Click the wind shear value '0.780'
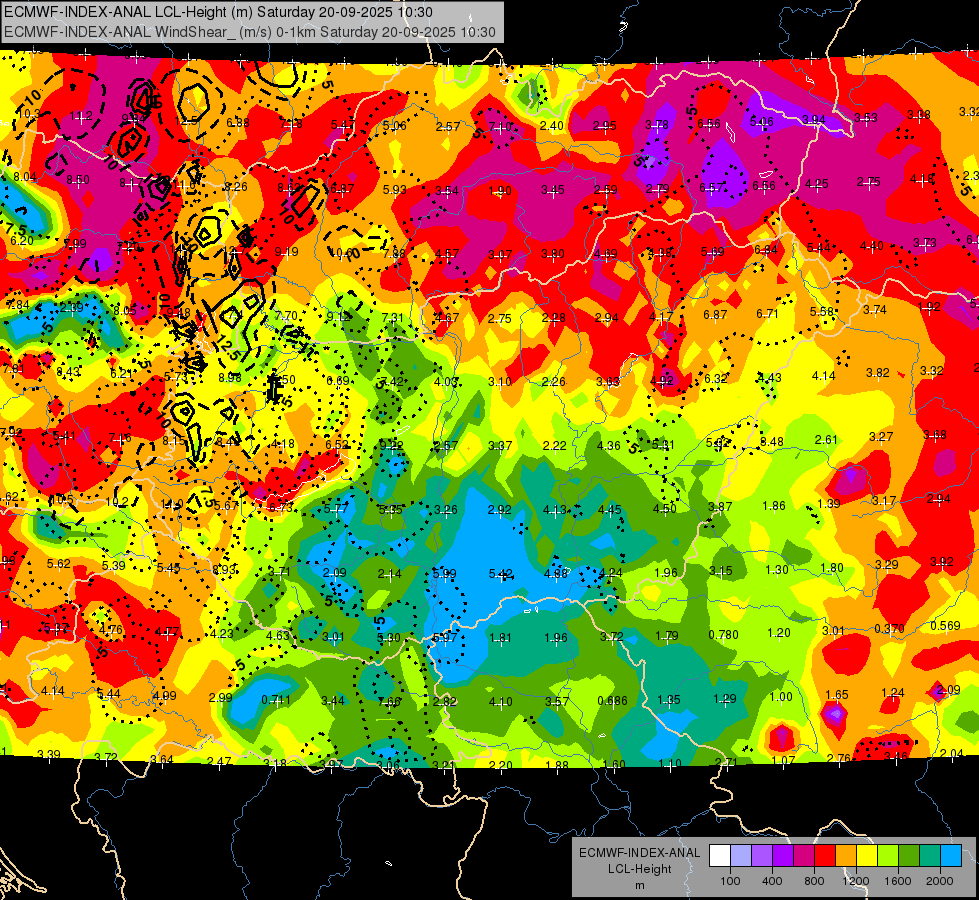This screenshot has height=900, width=979. click(x=723, y=635)
